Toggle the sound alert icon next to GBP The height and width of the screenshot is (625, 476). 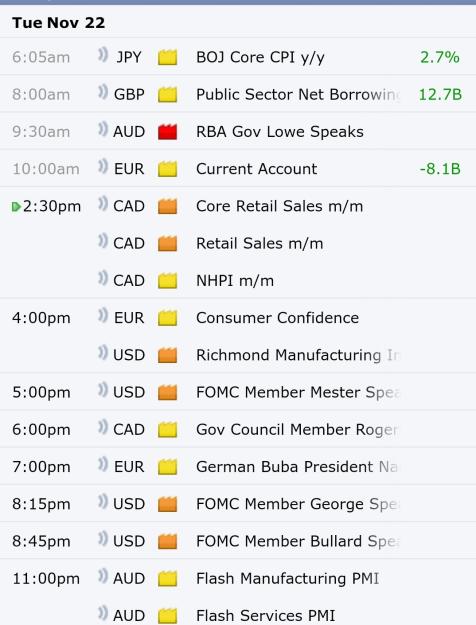coord(103,92)
